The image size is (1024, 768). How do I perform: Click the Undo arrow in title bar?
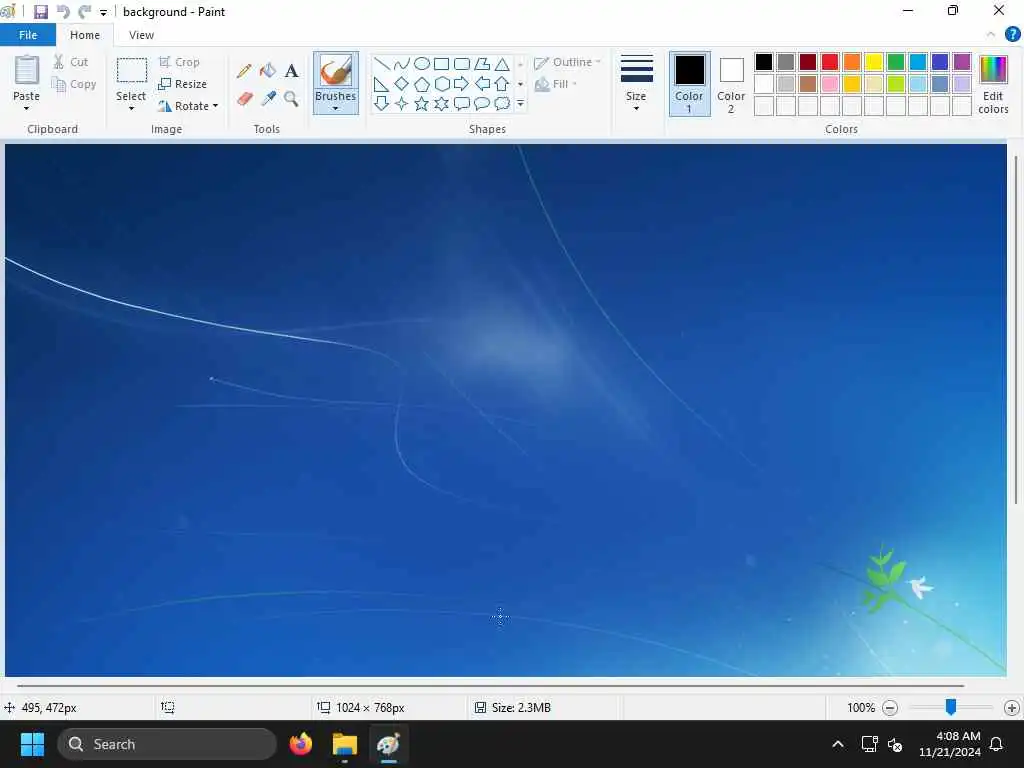(63, 12)
